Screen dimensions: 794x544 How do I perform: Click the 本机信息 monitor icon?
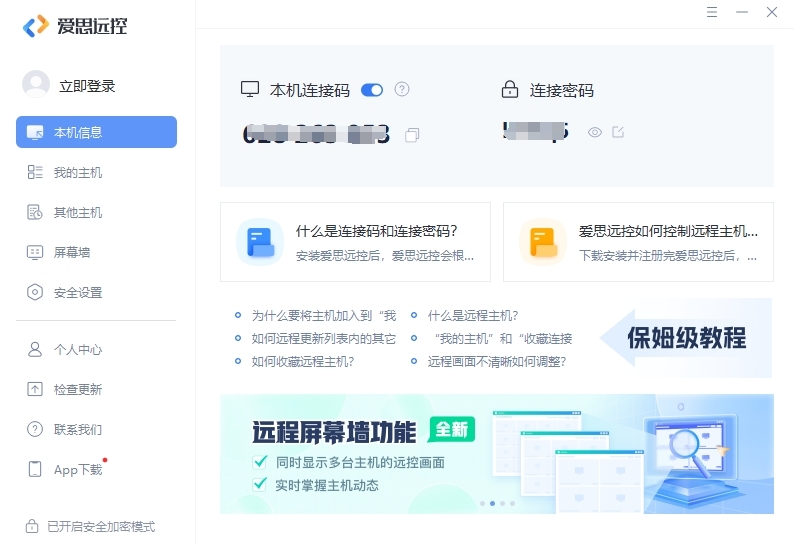tap(35, 132)
